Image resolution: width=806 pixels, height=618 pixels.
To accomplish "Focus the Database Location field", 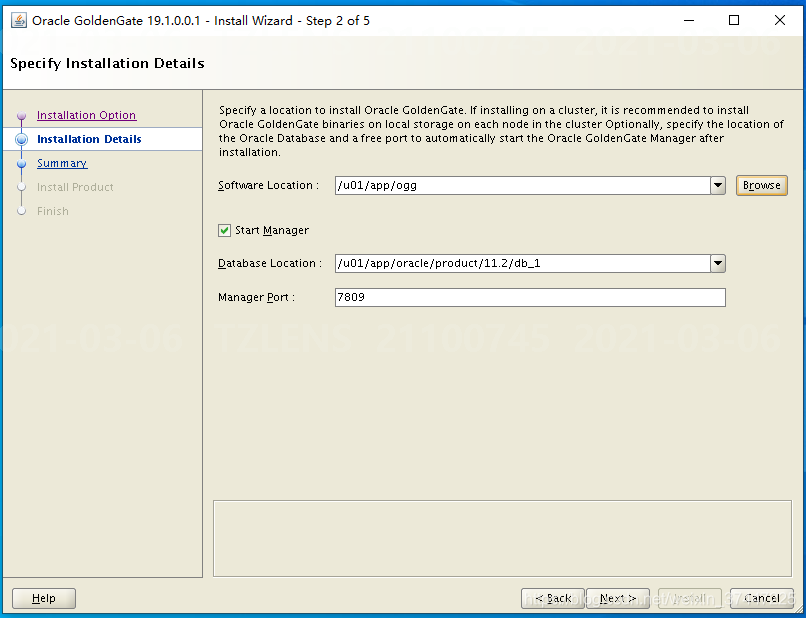I will (523, 264).
